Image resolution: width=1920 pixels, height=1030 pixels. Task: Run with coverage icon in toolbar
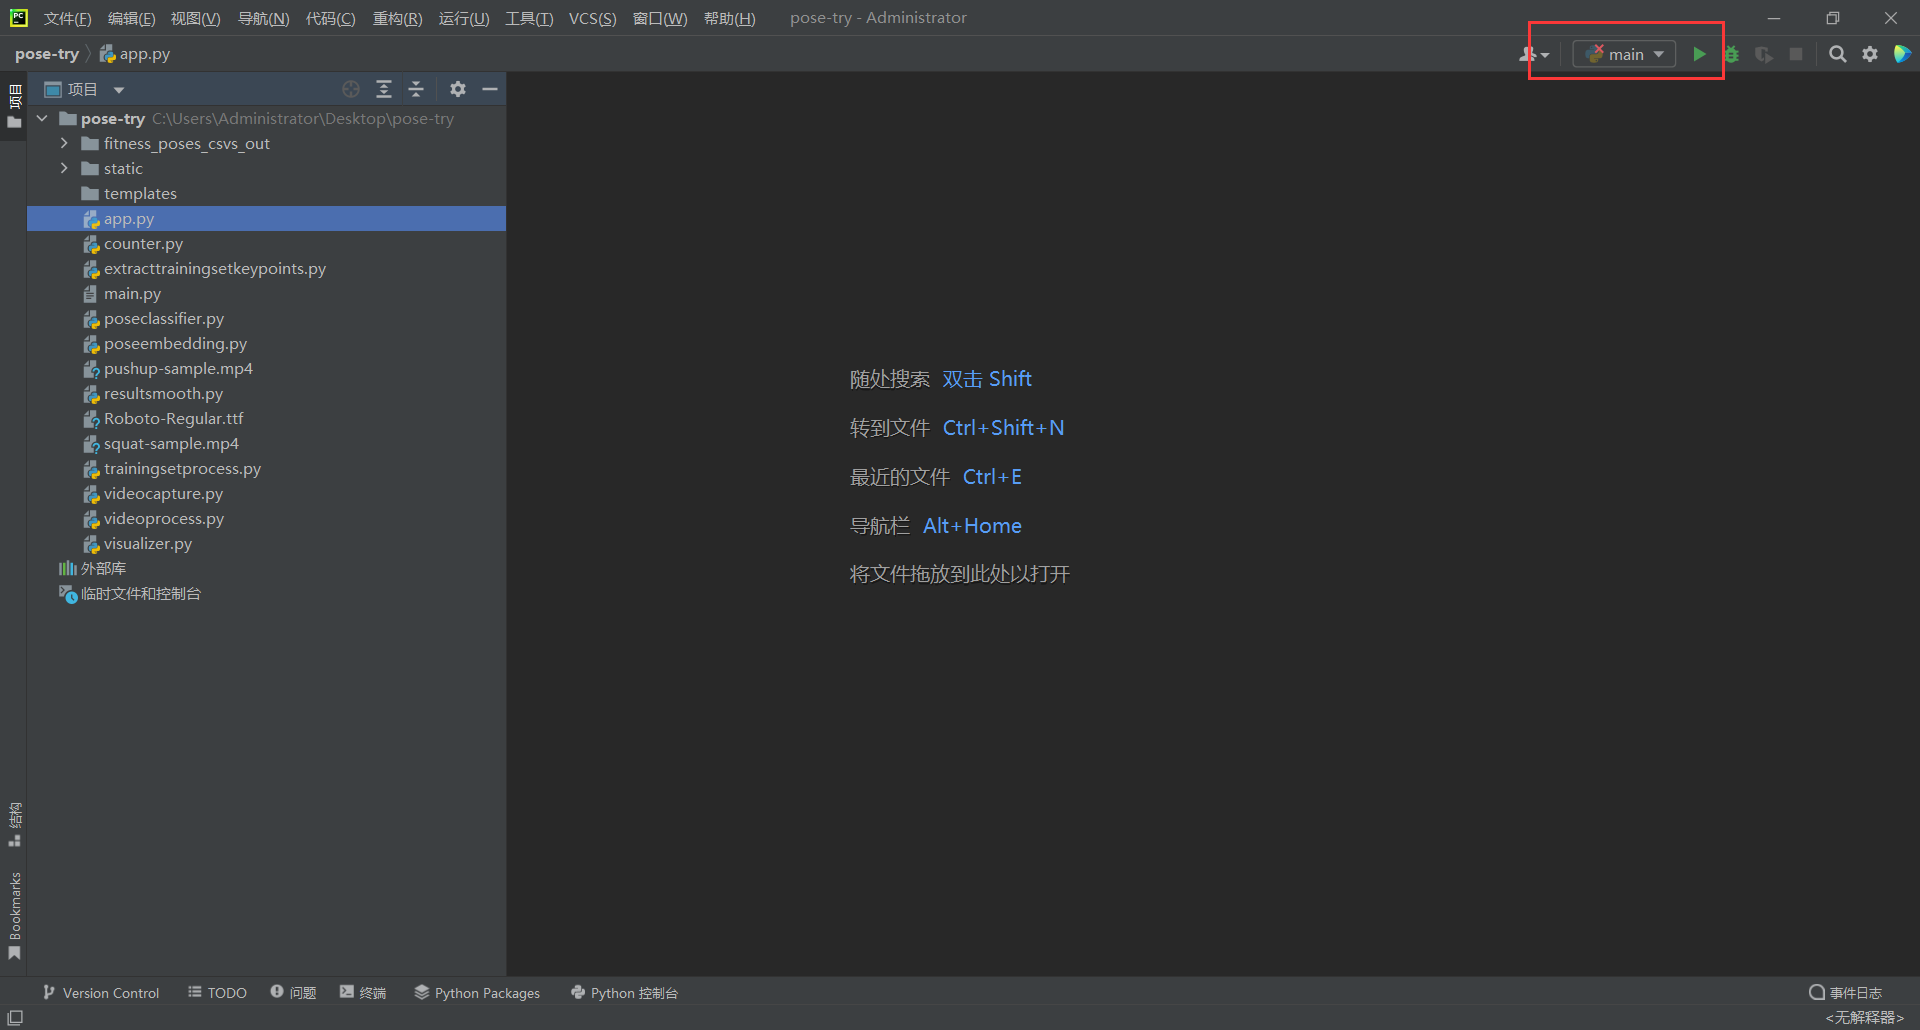pyautogui.click(x=1764, y=54)
